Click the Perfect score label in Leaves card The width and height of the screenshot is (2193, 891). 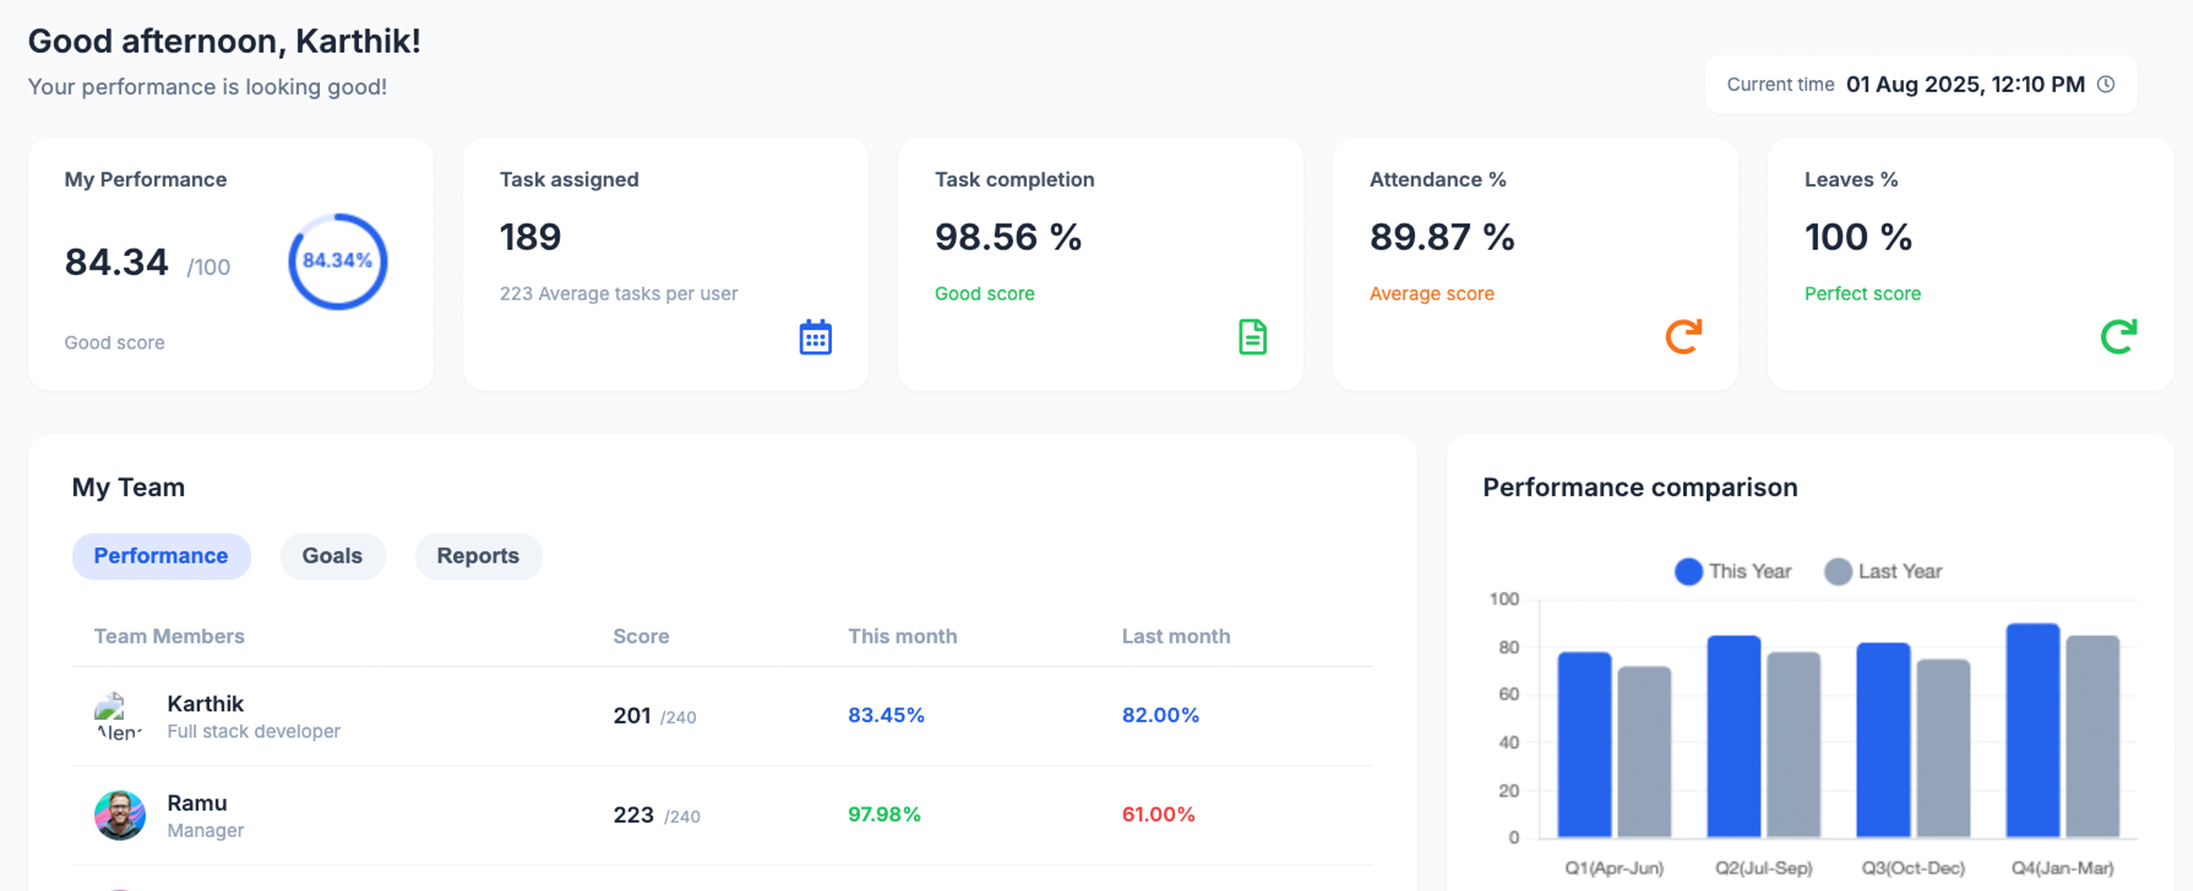[x=1862, y=293]
